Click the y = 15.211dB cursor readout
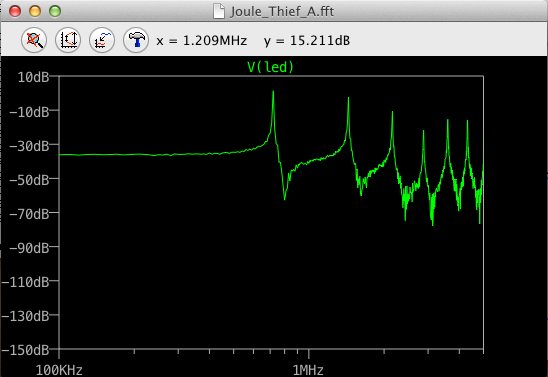 point(307,41)
